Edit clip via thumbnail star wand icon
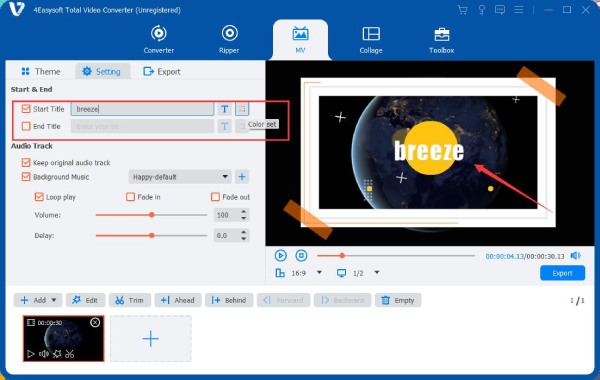This screenshot has height=380, width=600. 57,354
